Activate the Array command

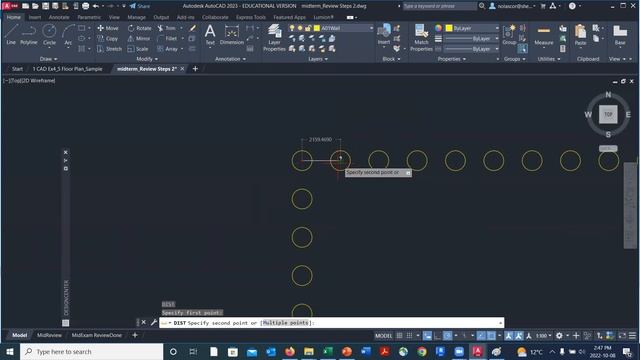tap(167, 49)
